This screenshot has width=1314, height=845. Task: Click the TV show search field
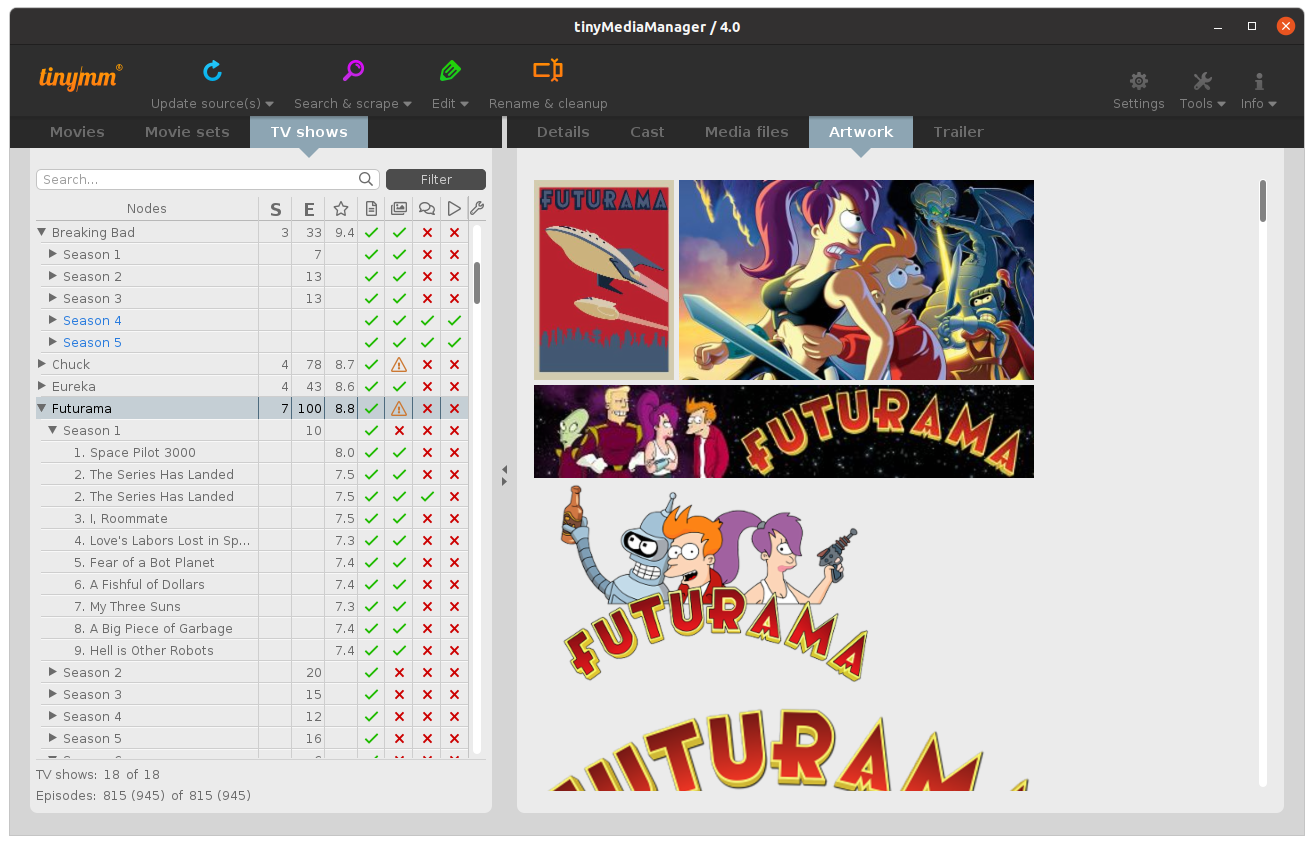(198, 180)
